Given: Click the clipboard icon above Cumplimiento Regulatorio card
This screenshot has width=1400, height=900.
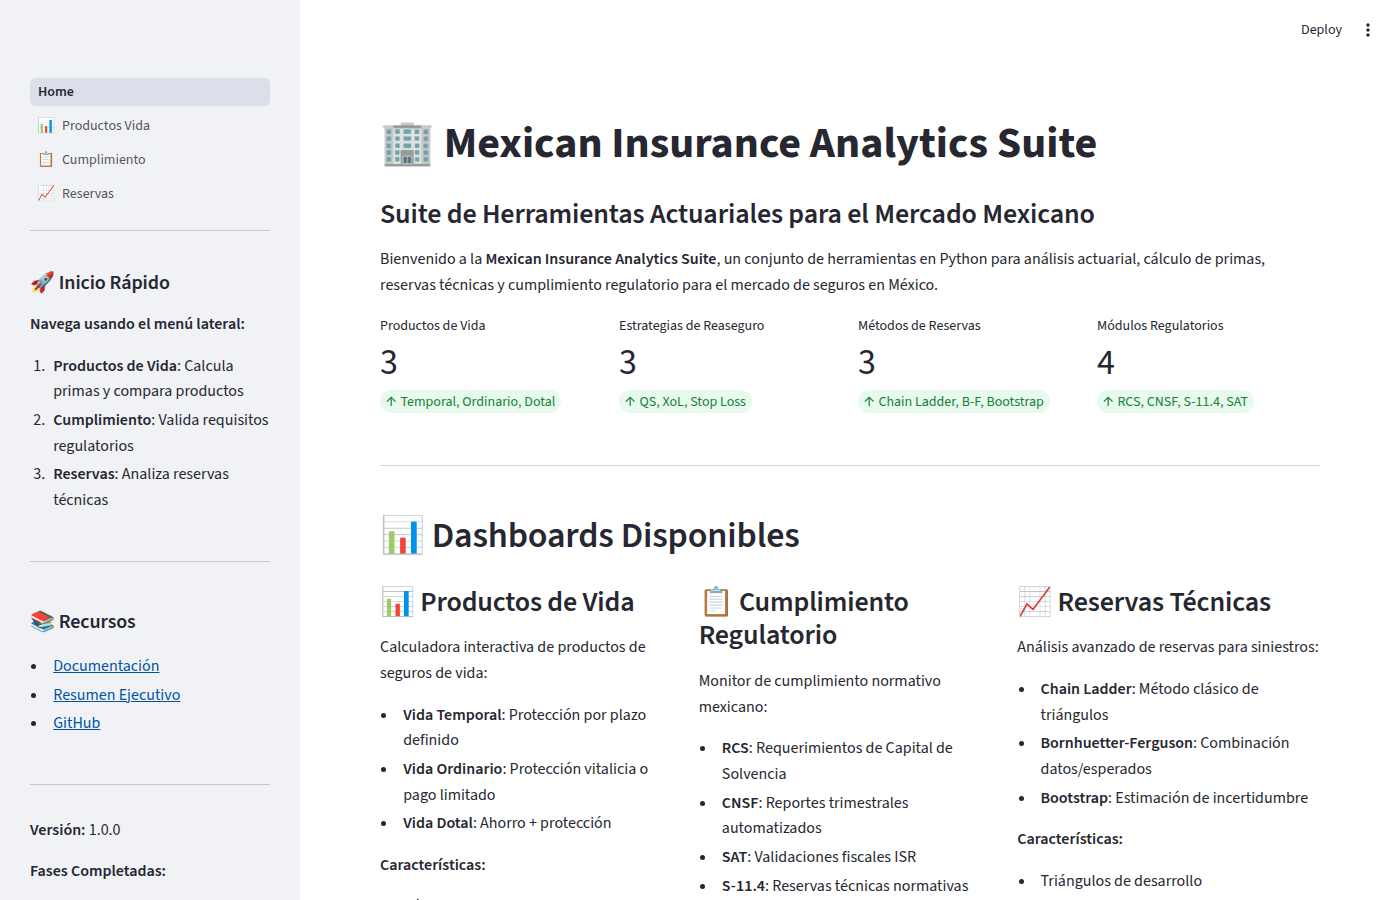Looking at the screenshot, I should [716, 601].
